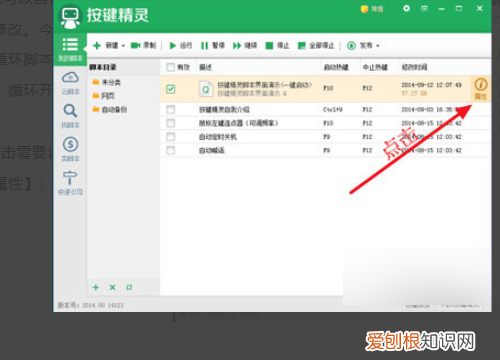Click the Ctrl+9 start hotkey cell
This screenshot has height=360, width=500.
[333, 109]
